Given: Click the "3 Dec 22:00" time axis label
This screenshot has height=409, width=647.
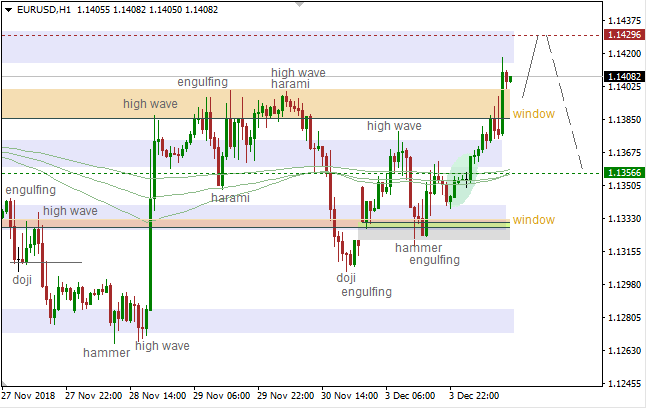Looking at the screenshot, I should 475,395.
